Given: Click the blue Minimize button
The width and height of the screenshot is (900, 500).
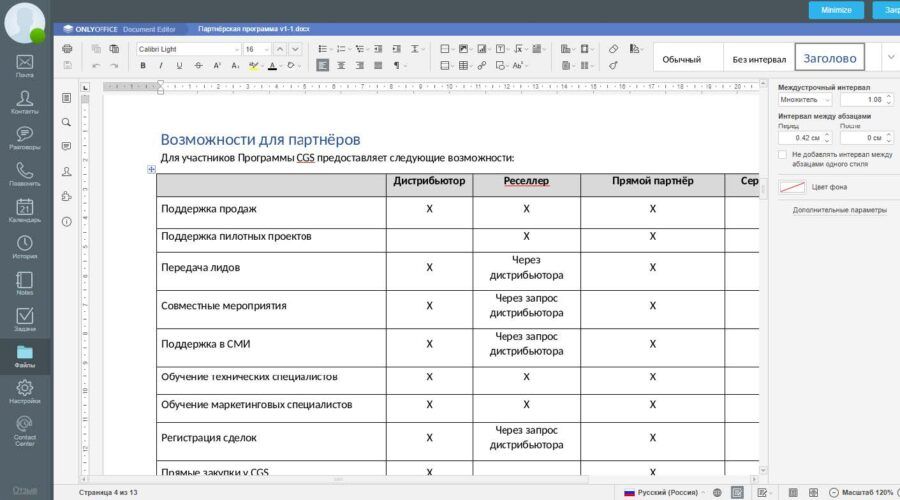Looking at the screenshot, I should pos(836,10).
